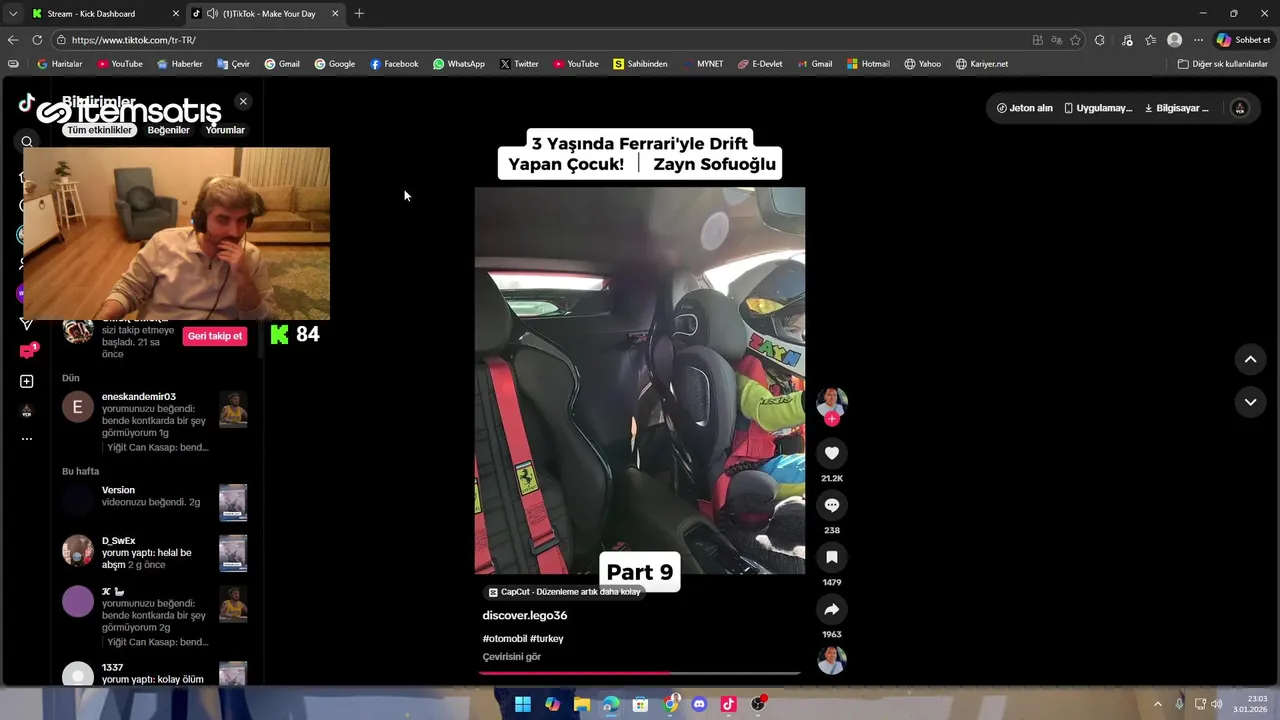Show hidden tray icons with the chevron
Viewport: 1280px width, 720px height.
[1158, 704]
